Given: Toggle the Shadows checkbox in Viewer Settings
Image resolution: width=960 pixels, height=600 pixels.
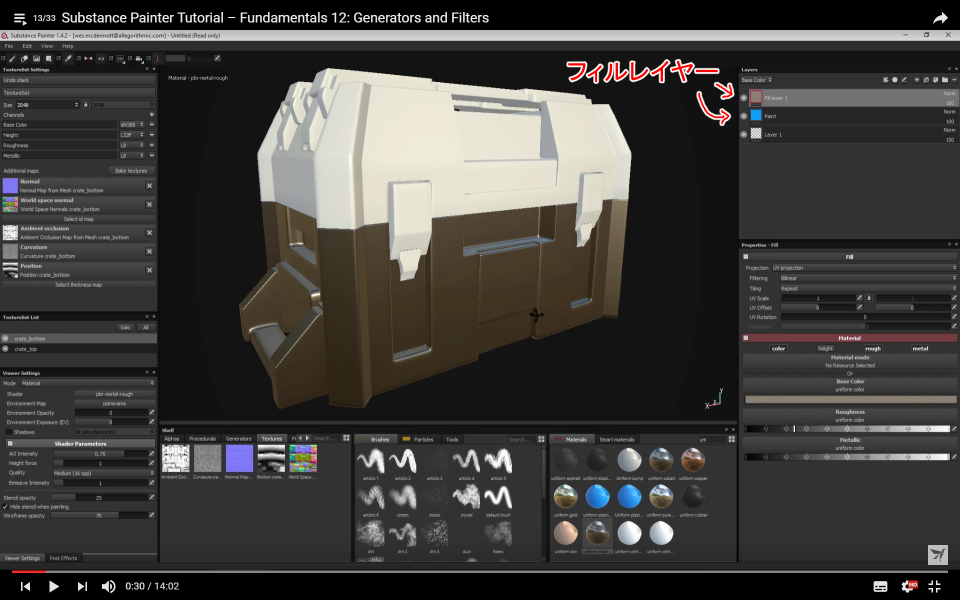Looking at the screenshot, I should tap(9, 432).
